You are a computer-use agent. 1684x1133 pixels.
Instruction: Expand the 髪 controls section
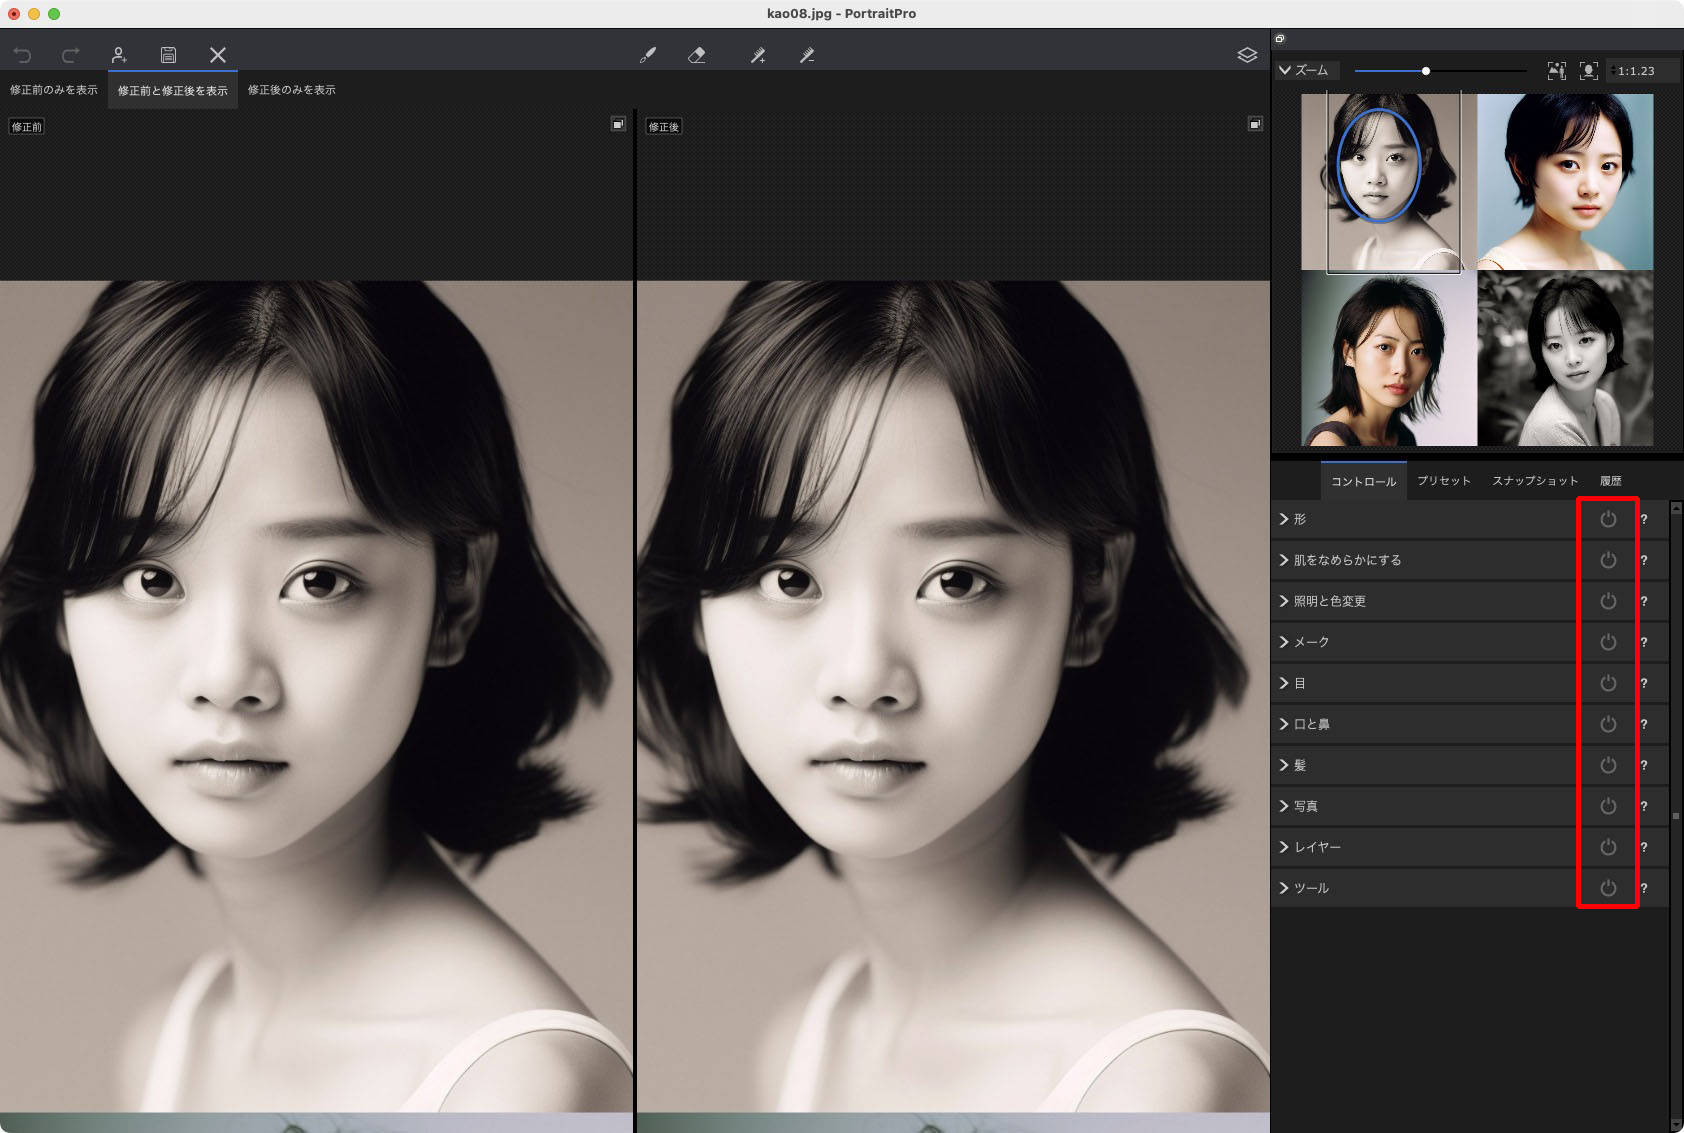click(1283, 765)
